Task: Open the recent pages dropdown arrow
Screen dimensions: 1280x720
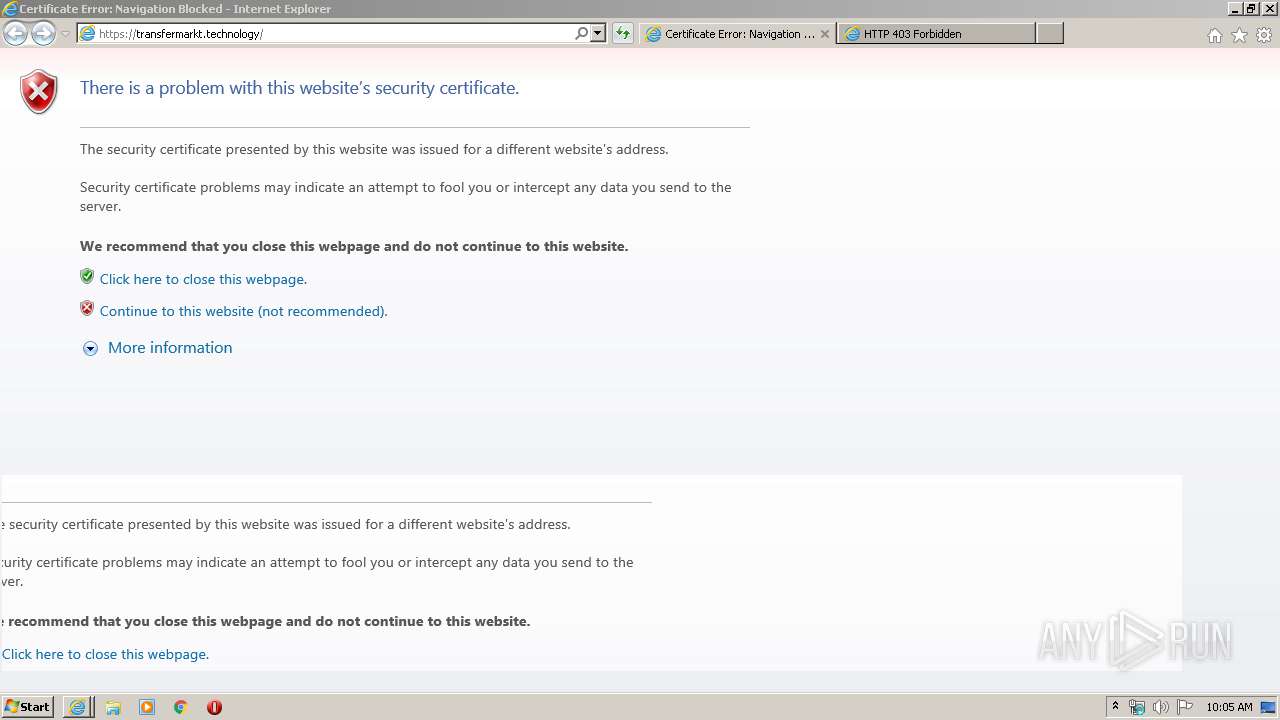Action: [x=65, y=34]
